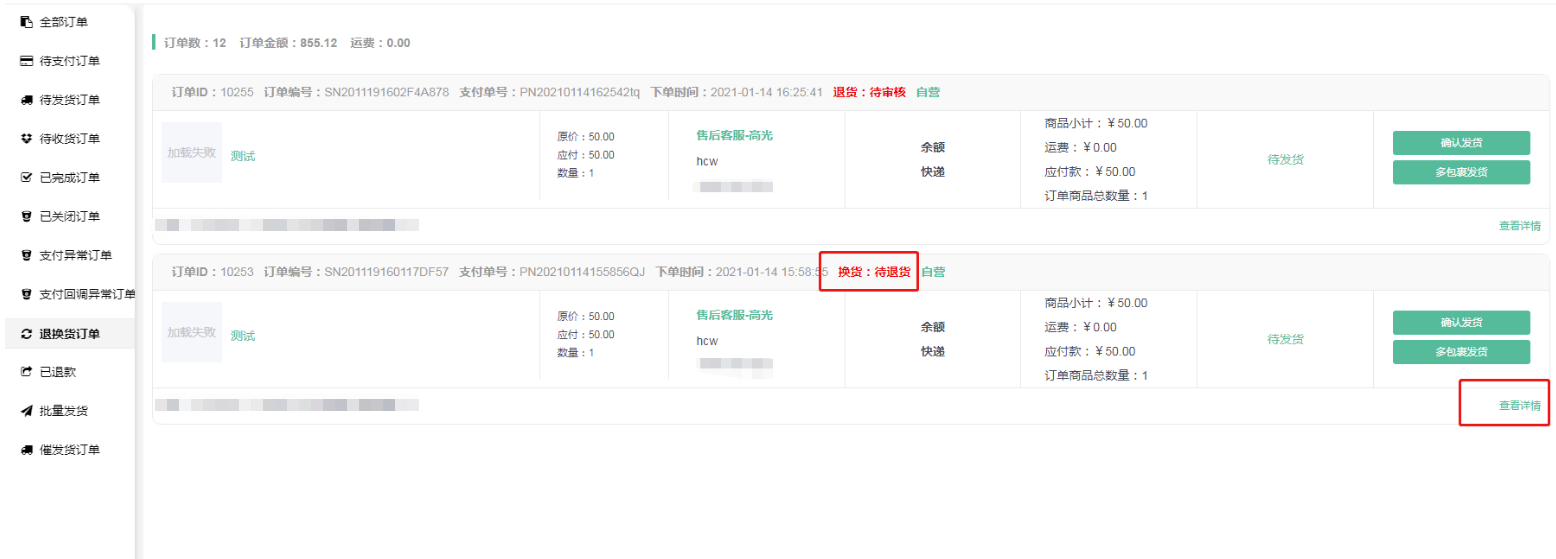Open 查看详情 for order 10253
This screenshot has height=559, width=1556.
1519,406
